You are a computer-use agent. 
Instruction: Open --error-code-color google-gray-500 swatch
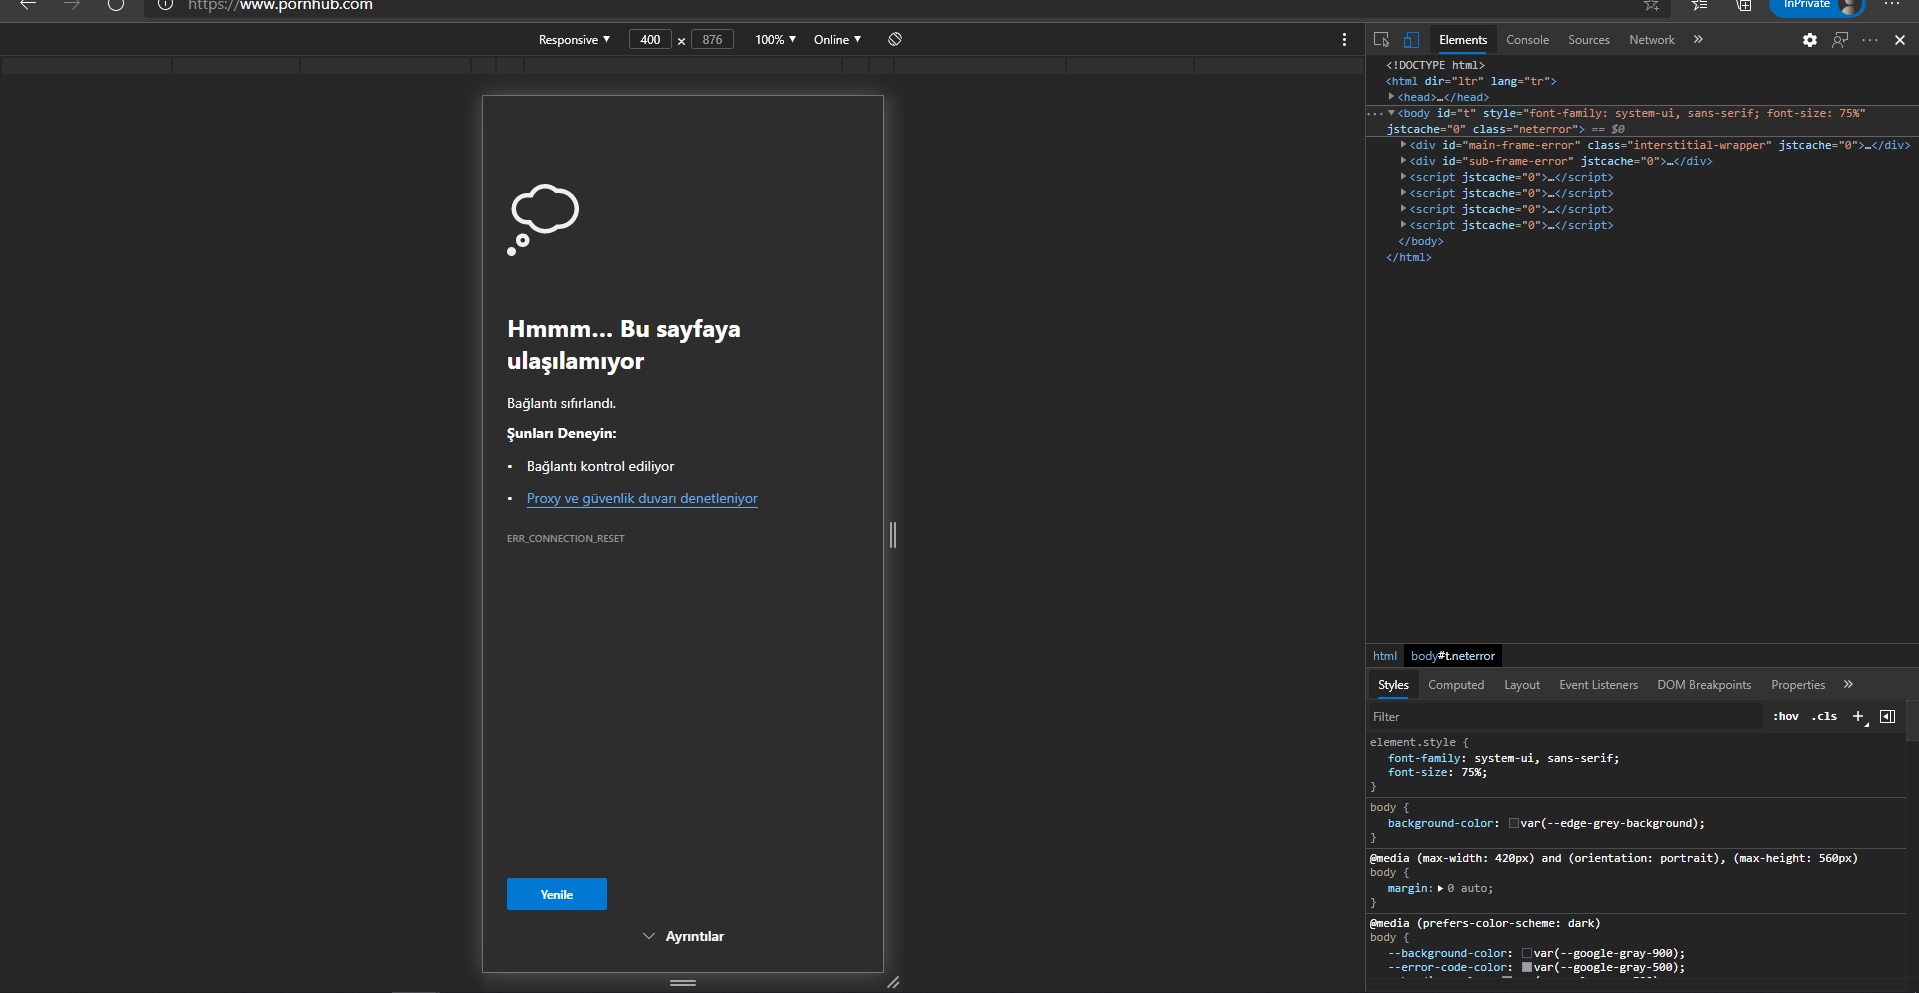pos(1527,967)
